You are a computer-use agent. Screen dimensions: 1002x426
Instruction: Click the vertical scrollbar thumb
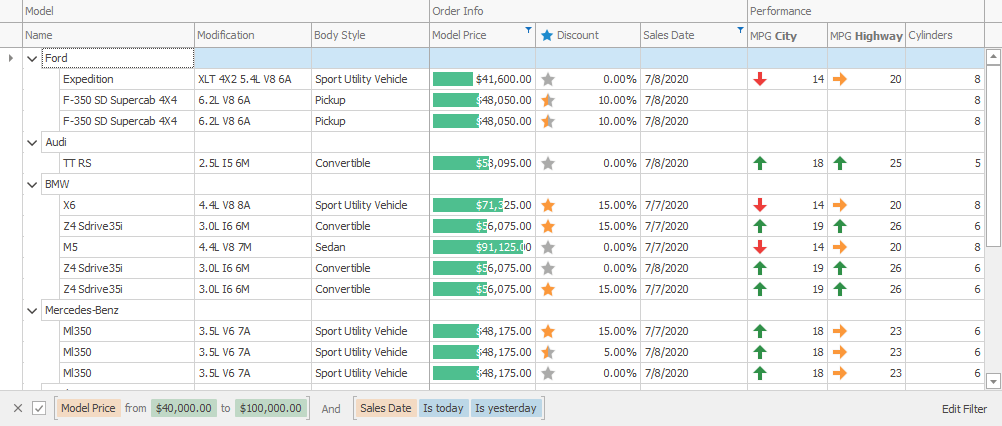(993, 155)
